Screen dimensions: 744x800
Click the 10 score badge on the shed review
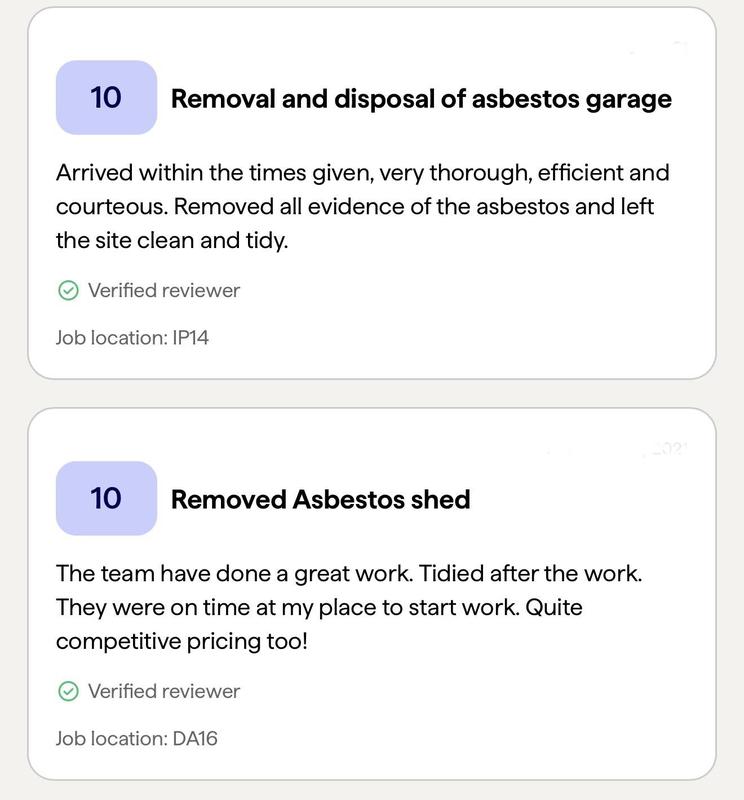106,498
